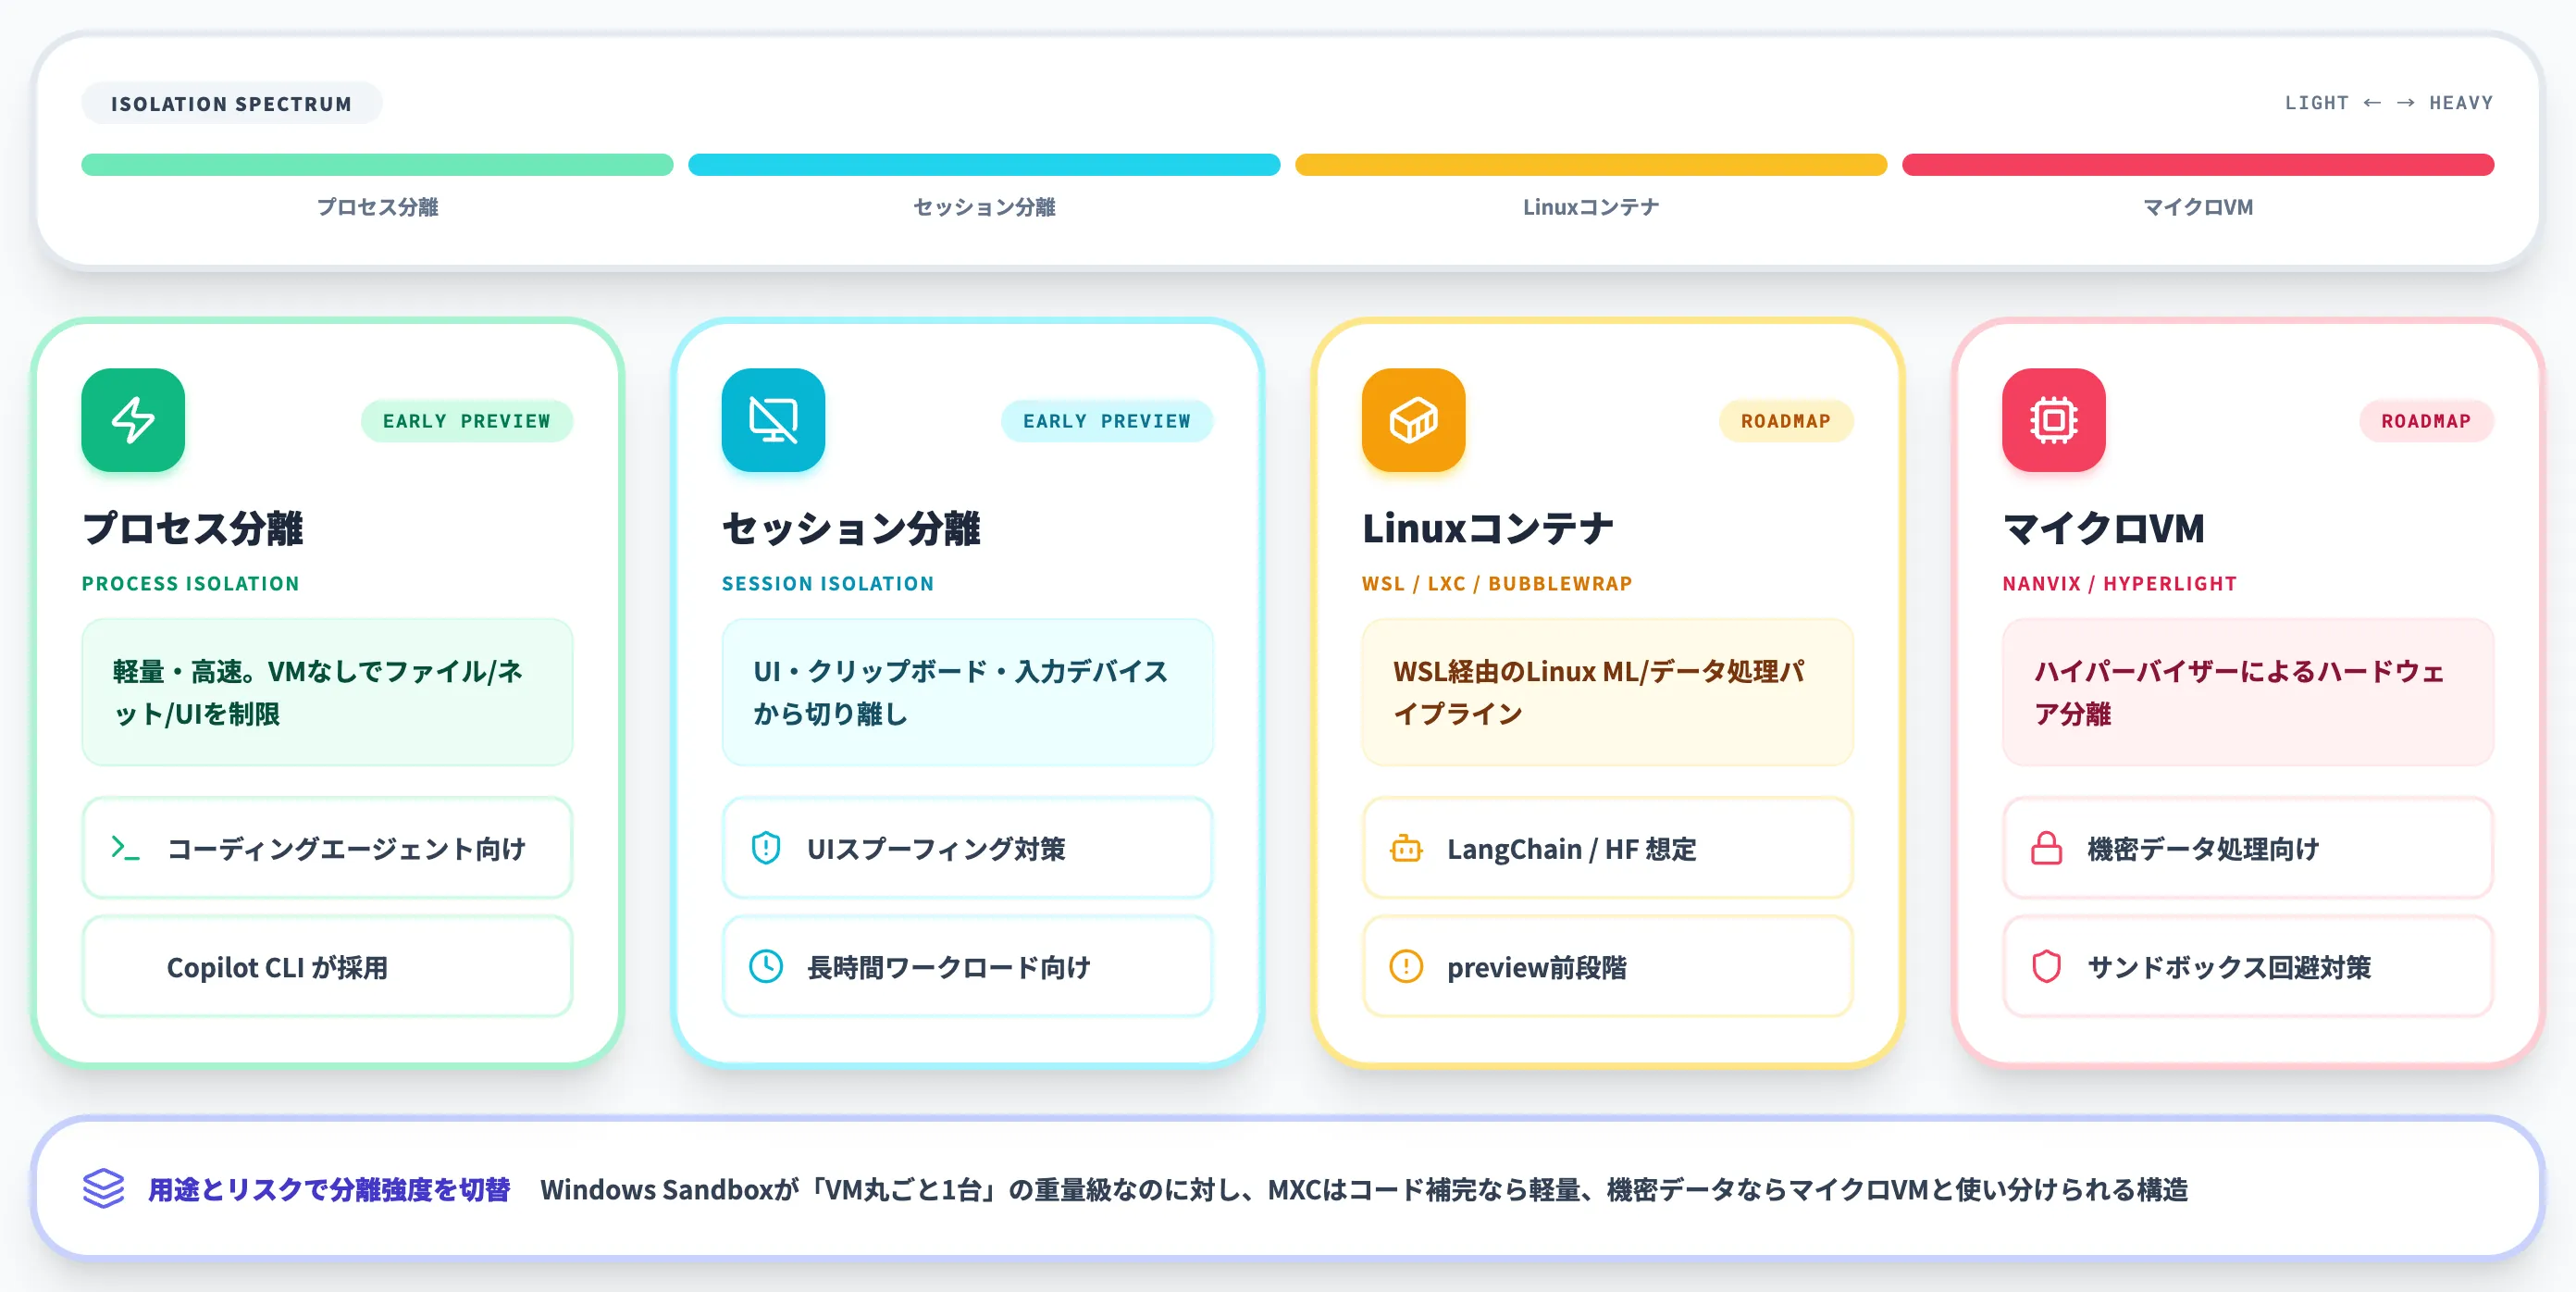The image size is (2576, 1292).
Task: Select the red マイクロVM spectrum bar
Action: pos(2198,165)
